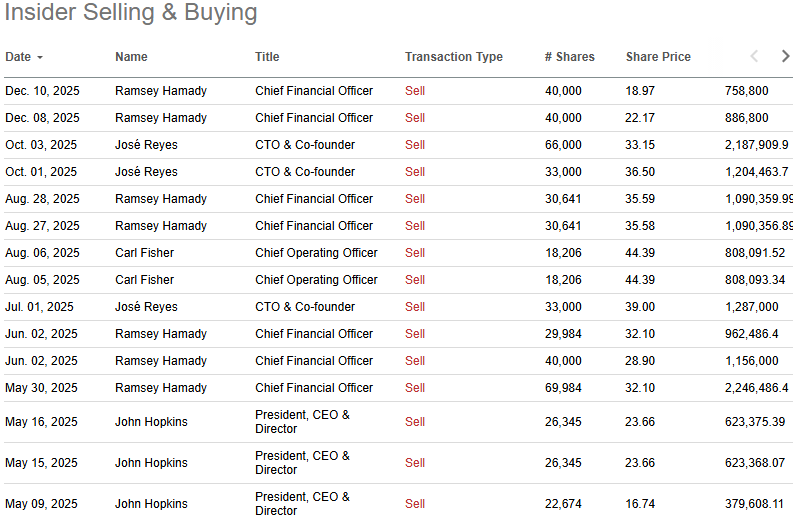793x525 pixels.
Task: Click share price 33.15
Action: tap(640, 145)
